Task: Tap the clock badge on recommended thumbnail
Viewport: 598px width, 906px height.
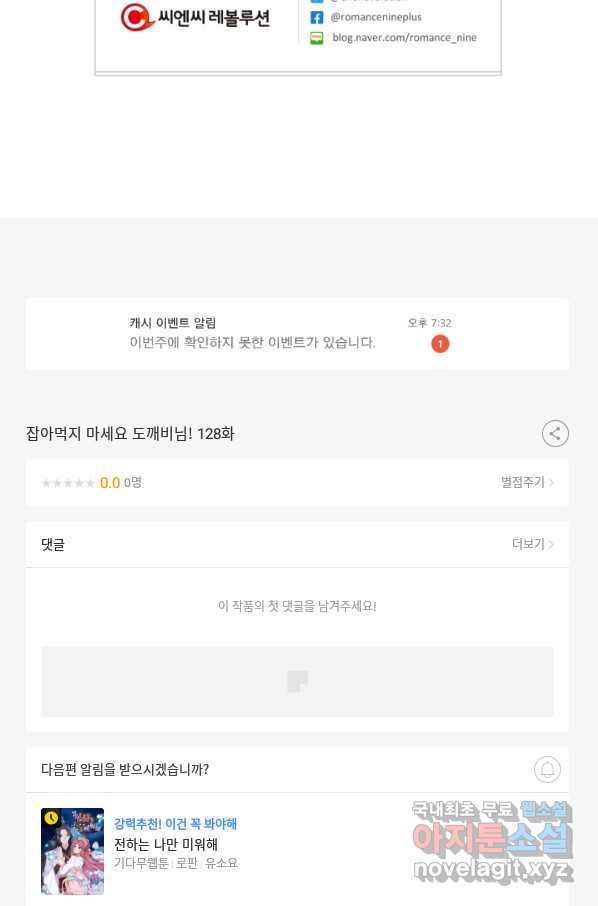Action: [51, 818]
